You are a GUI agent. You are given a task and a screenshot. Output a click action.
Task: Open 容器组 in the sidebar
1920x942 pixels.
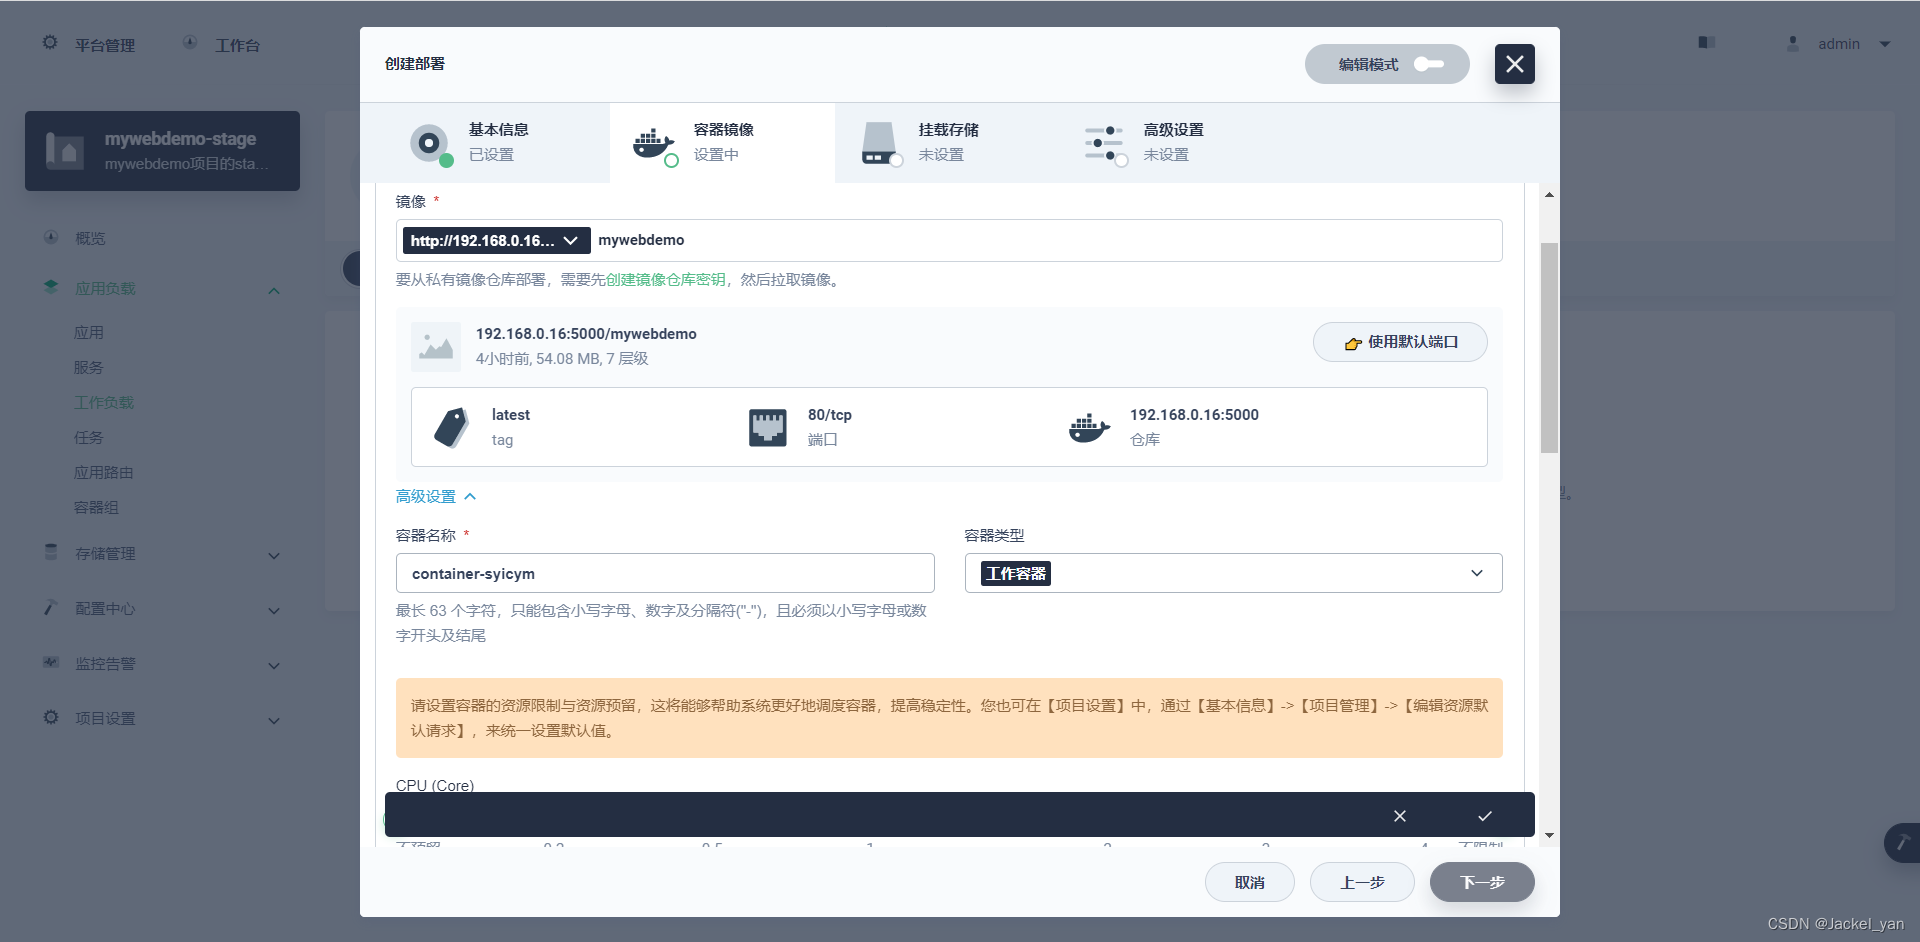(96, 507)
